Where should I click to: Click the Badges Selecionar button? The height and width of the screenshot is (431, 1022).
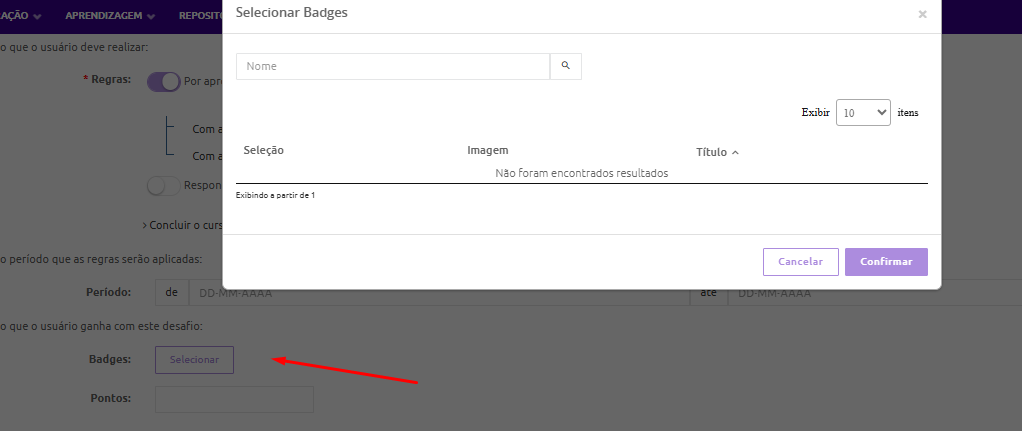(x=194, y=360)
